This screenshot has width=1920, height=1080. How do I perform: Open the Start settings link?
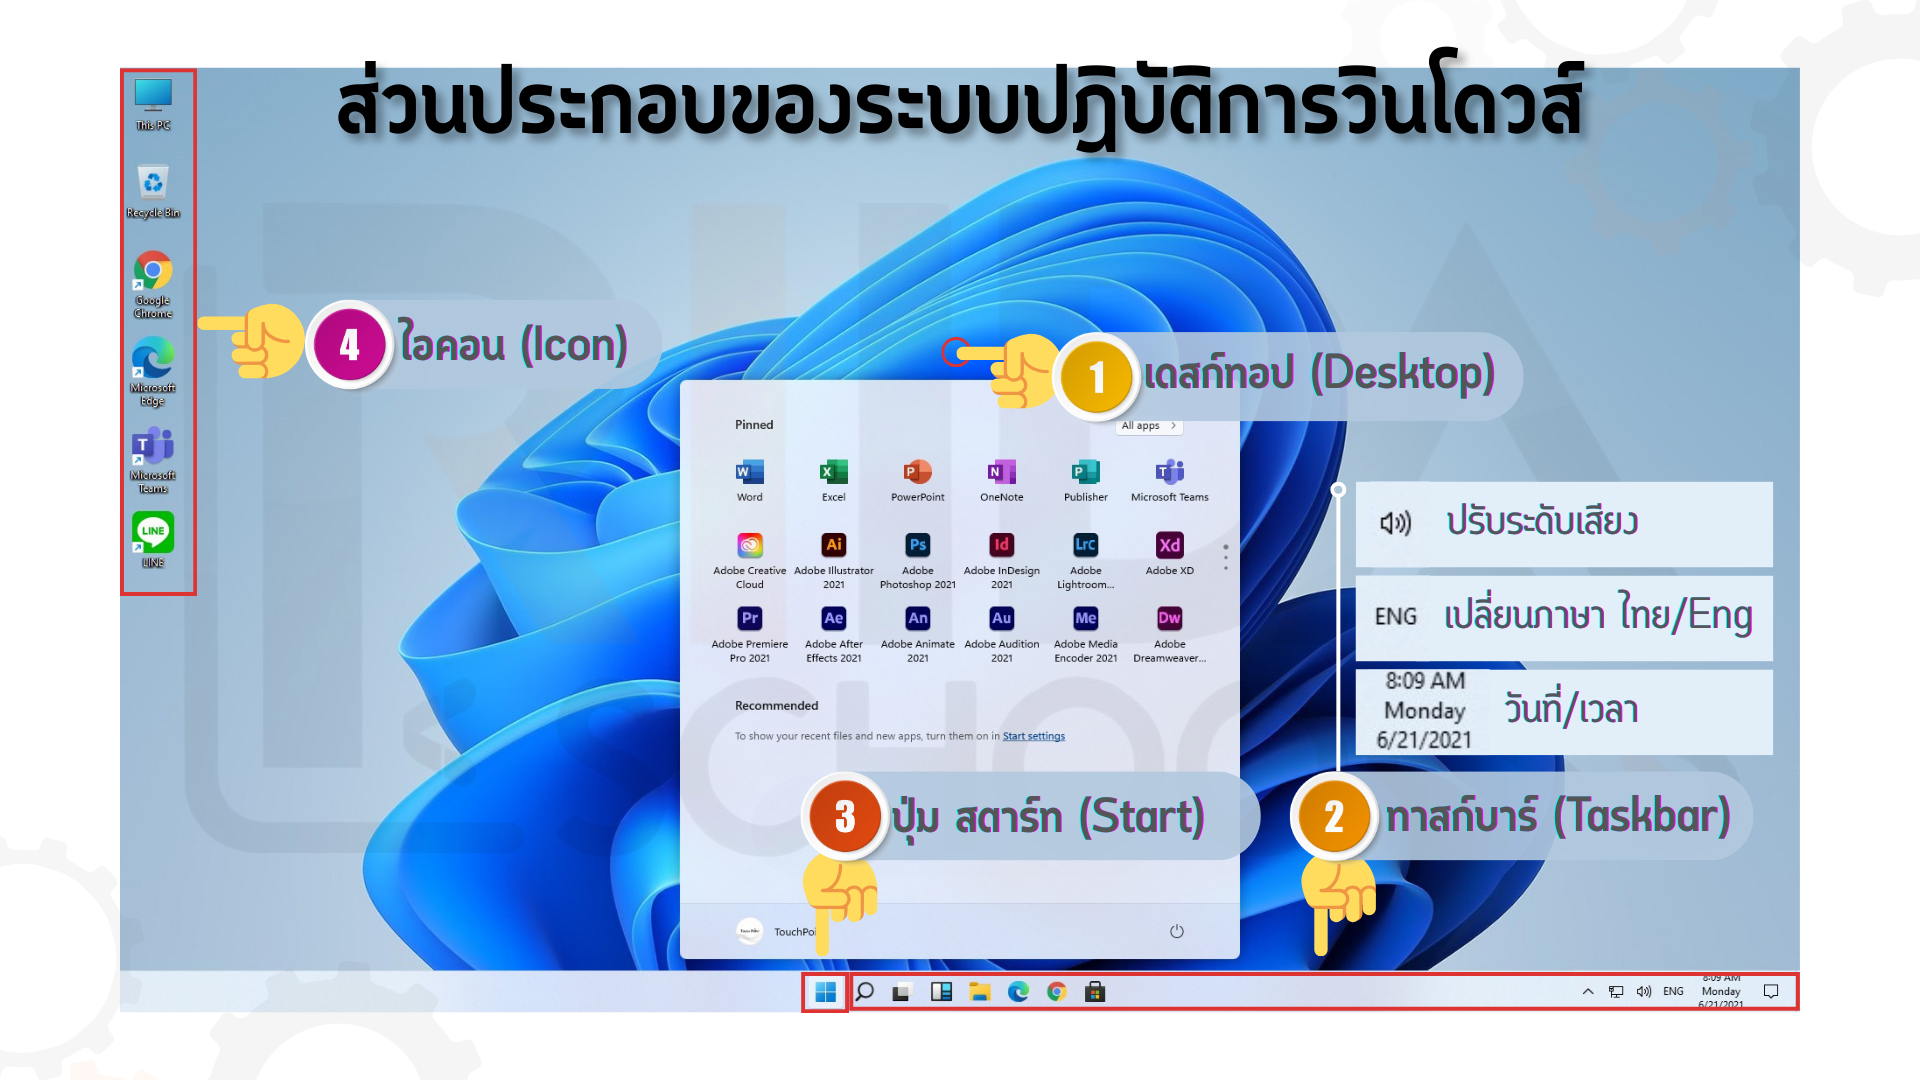click(x=1034, y=736)
